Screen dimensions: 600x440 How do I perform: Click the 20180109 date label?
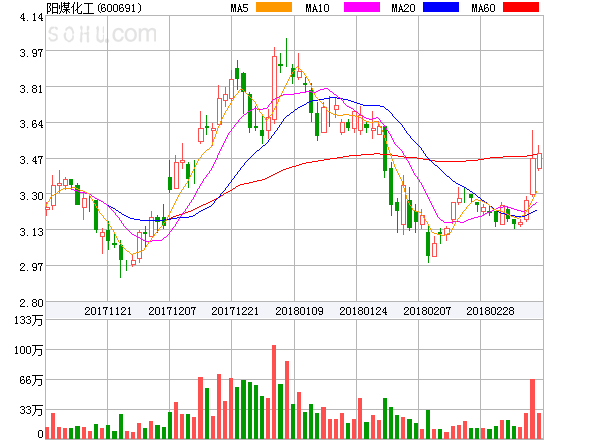coord(299,311)
